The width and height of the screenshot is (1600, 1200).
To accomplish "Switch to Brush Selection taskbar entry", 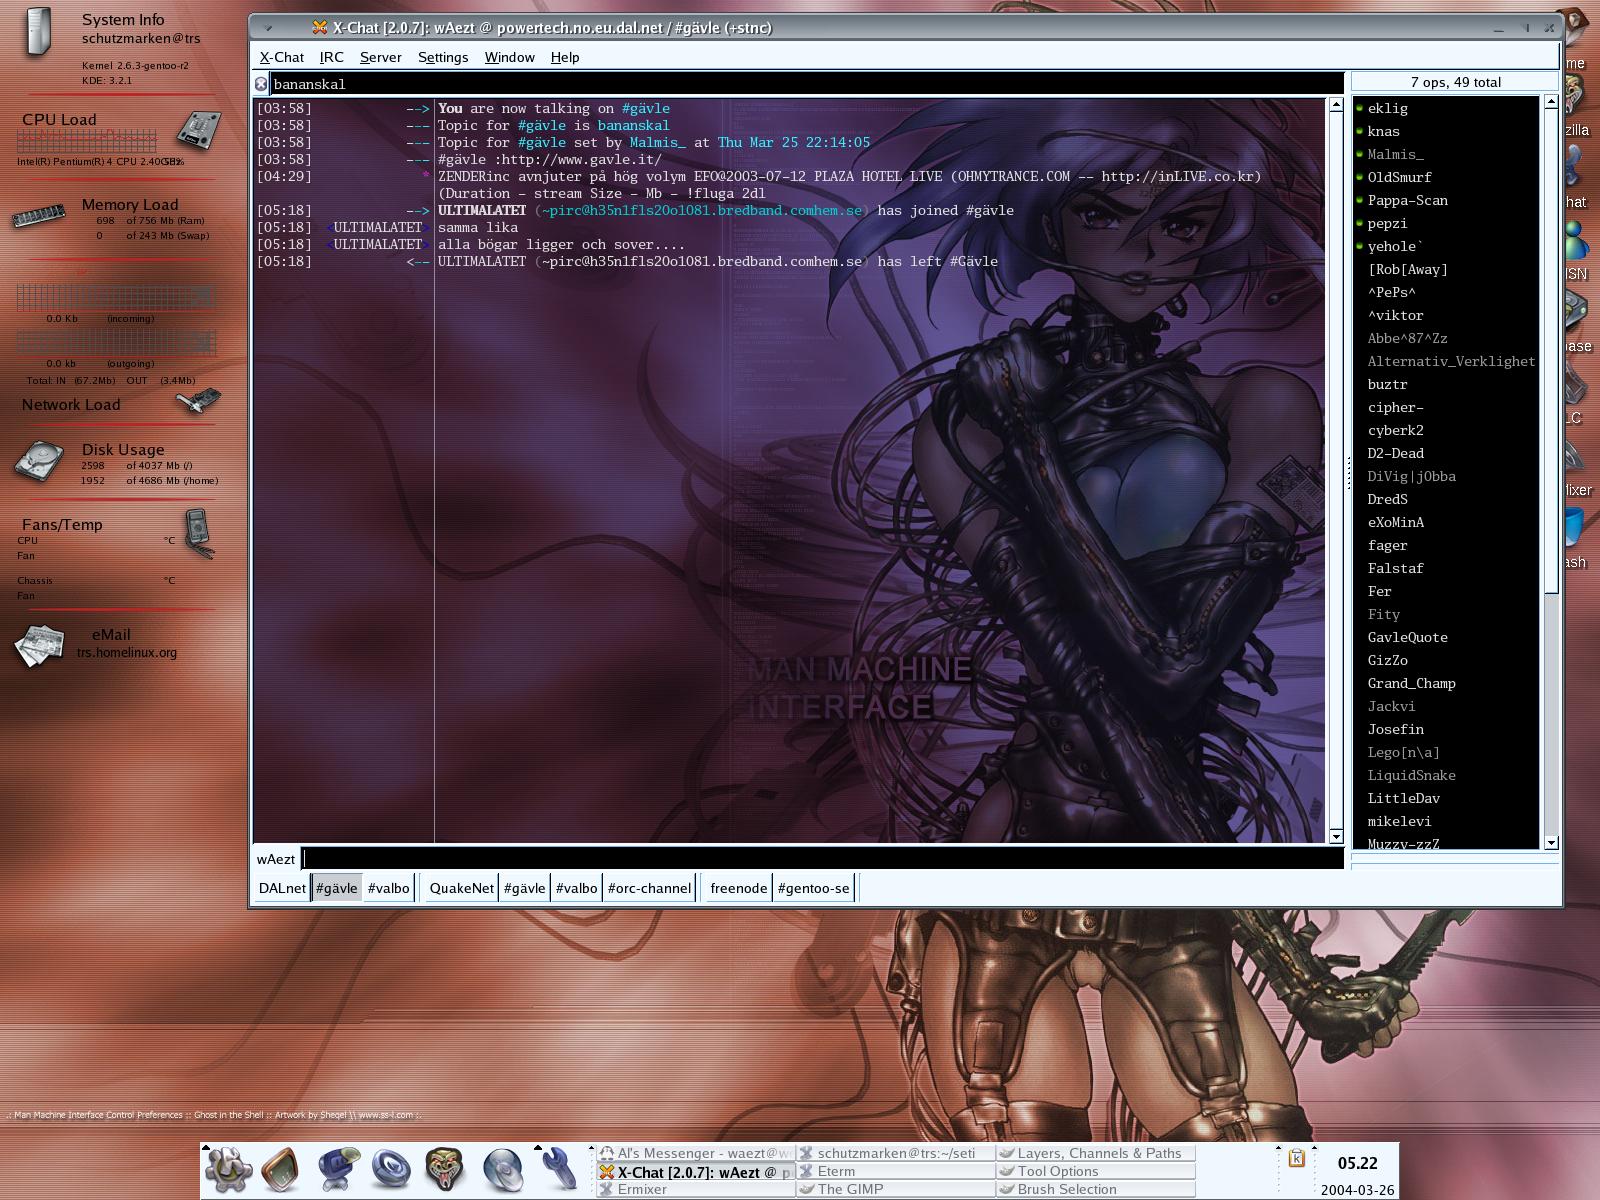I will pyautogui.click(x=1096, y=1189).
